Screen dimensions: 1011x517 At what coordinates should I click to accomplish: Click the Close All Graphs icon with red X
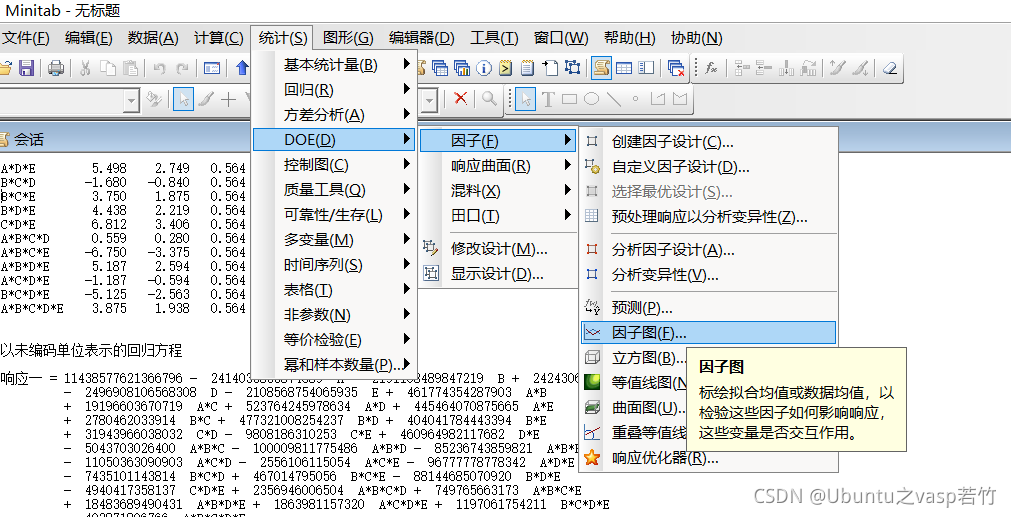pyautogui.click(x=676, y=68)
